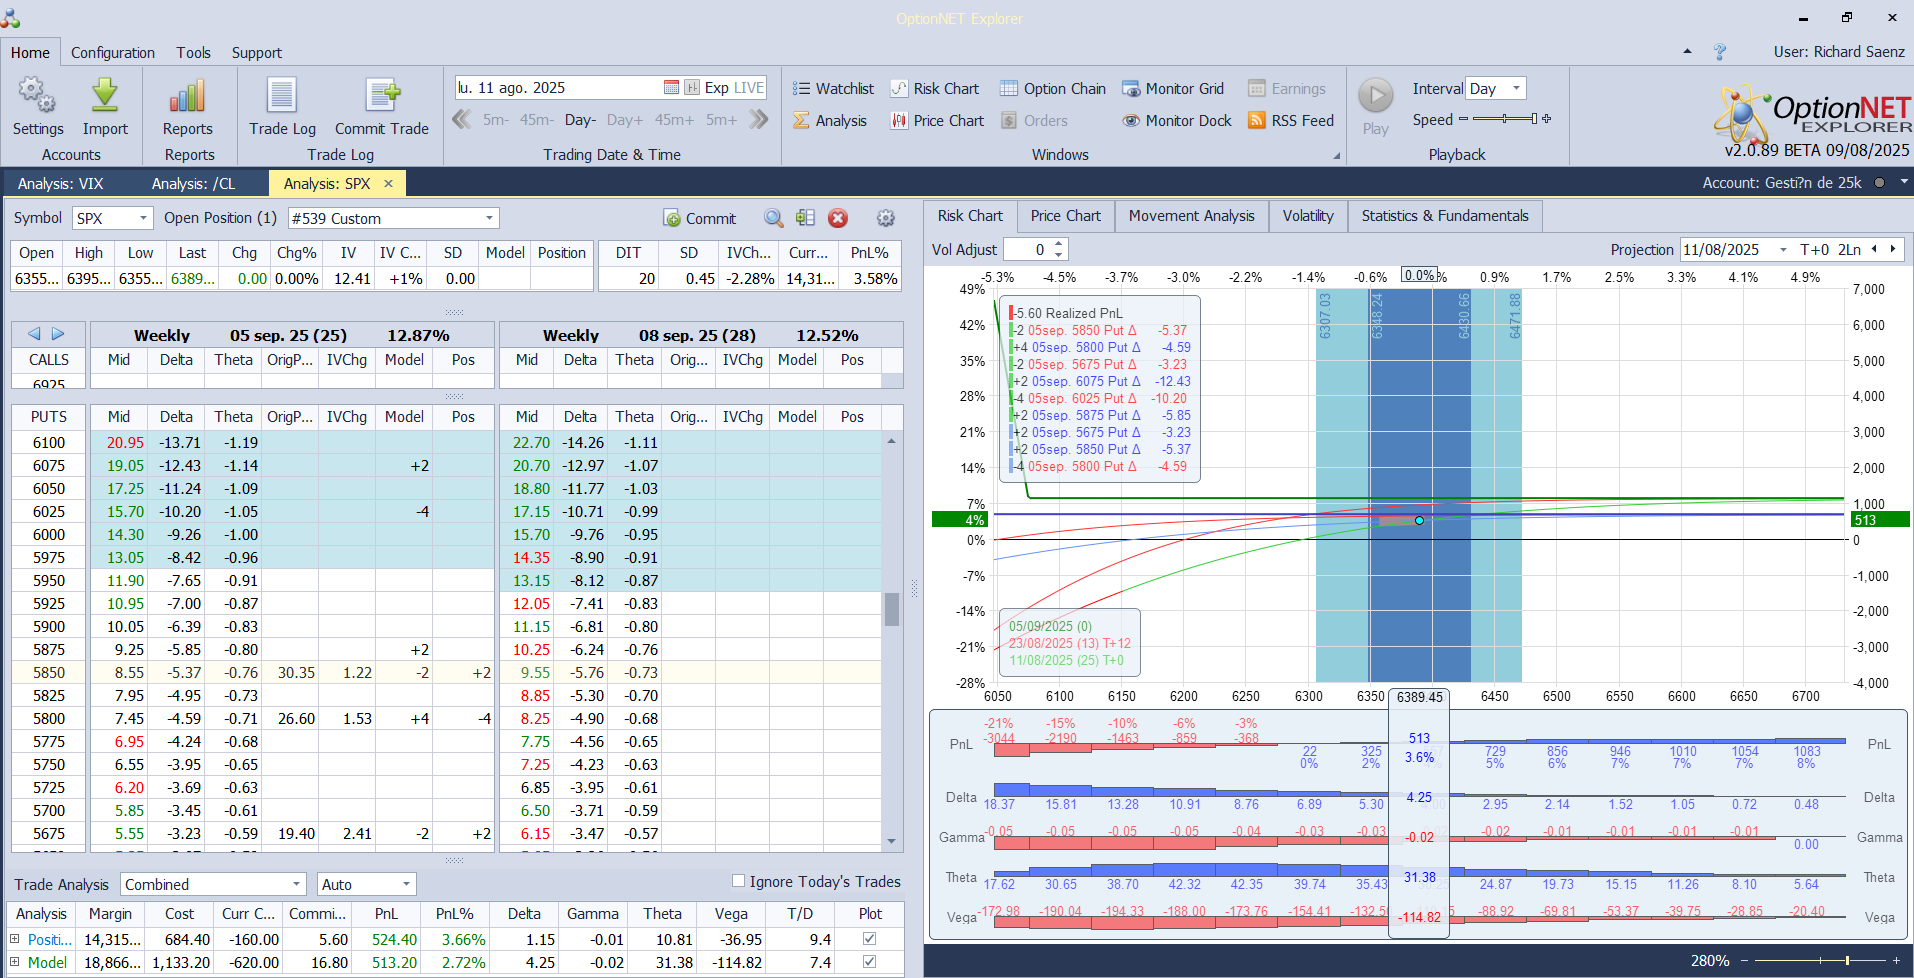The image size is (1914, 978).
Task: Collapse the ribbon with the up arrow
Action: pyautogui.click(x=1687, y=51)
